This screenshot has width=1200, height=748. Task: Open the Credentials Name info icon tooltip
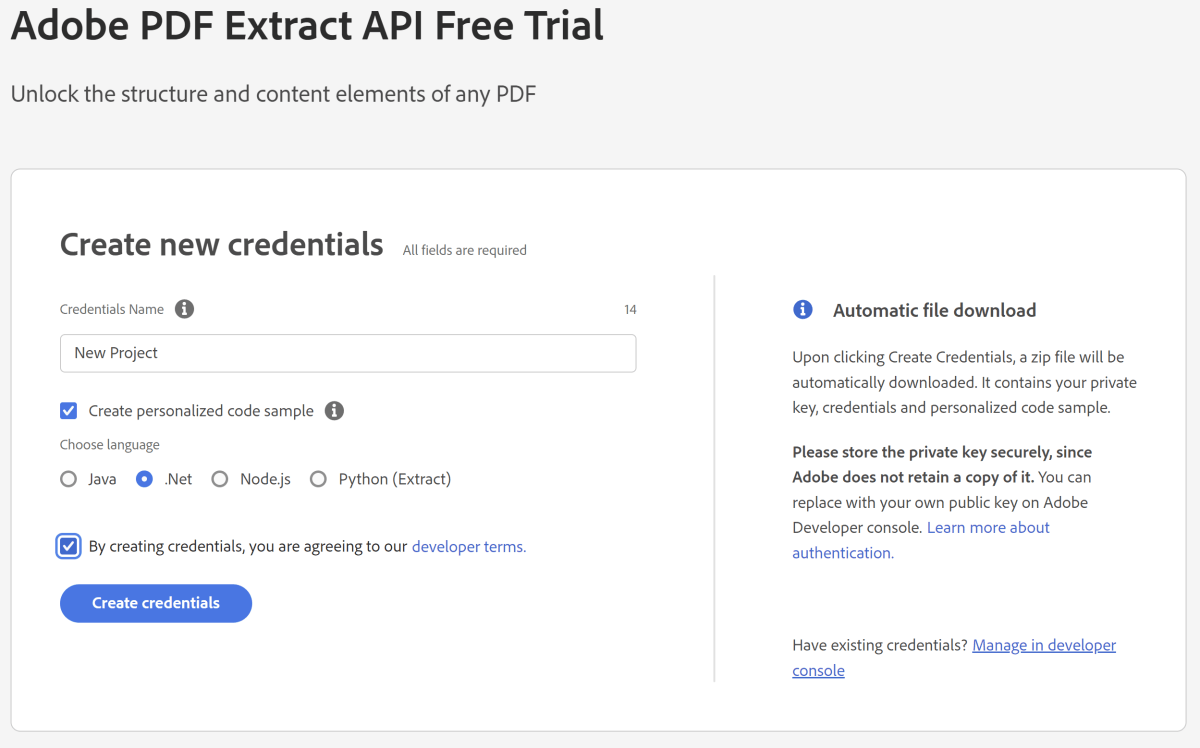(x=184, y=309)
